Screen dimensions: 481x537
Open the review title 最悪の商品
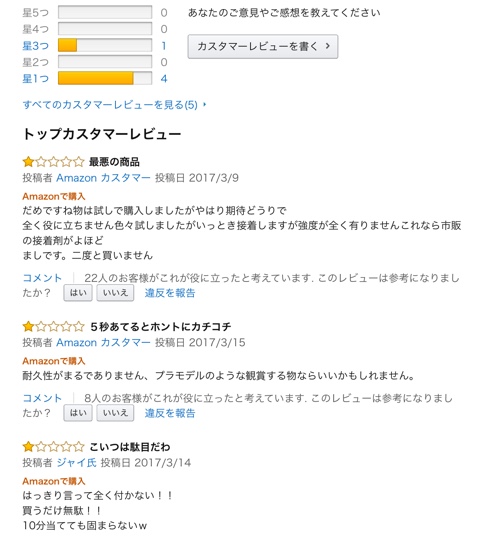(x=114, y=162)
